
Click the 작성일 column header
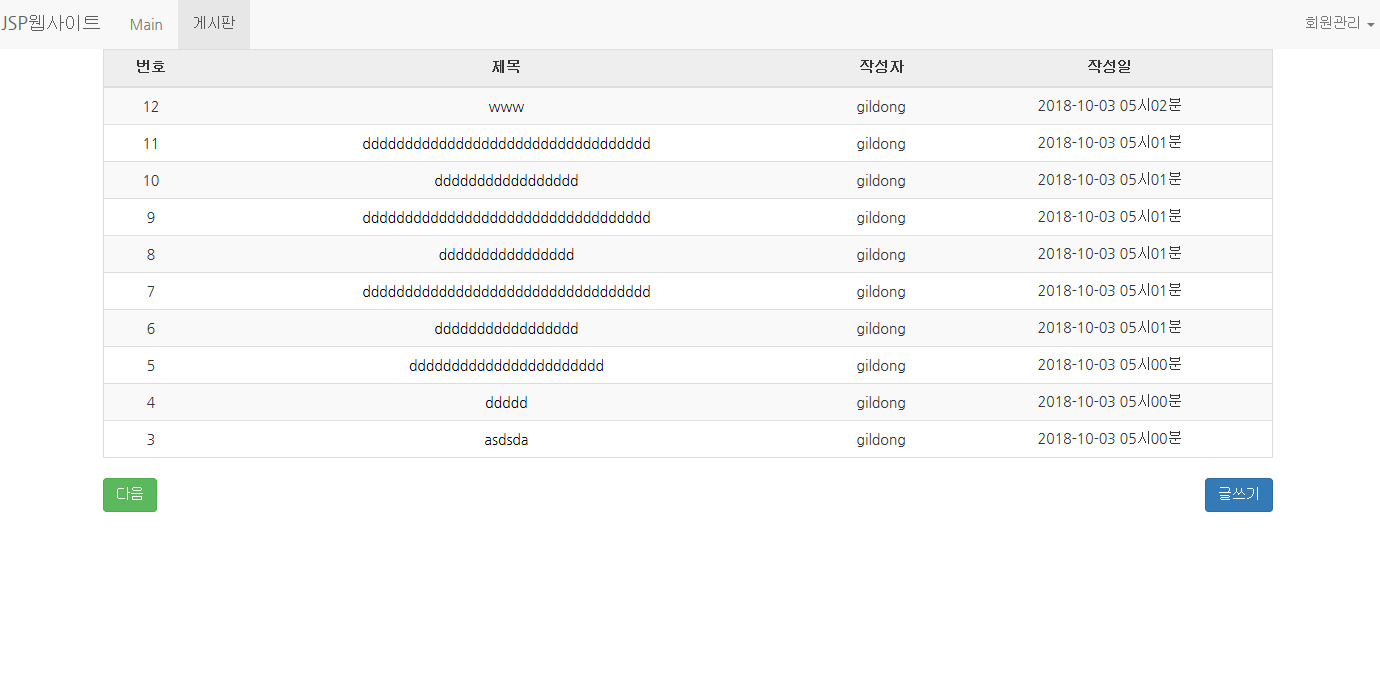point(1109,67)
